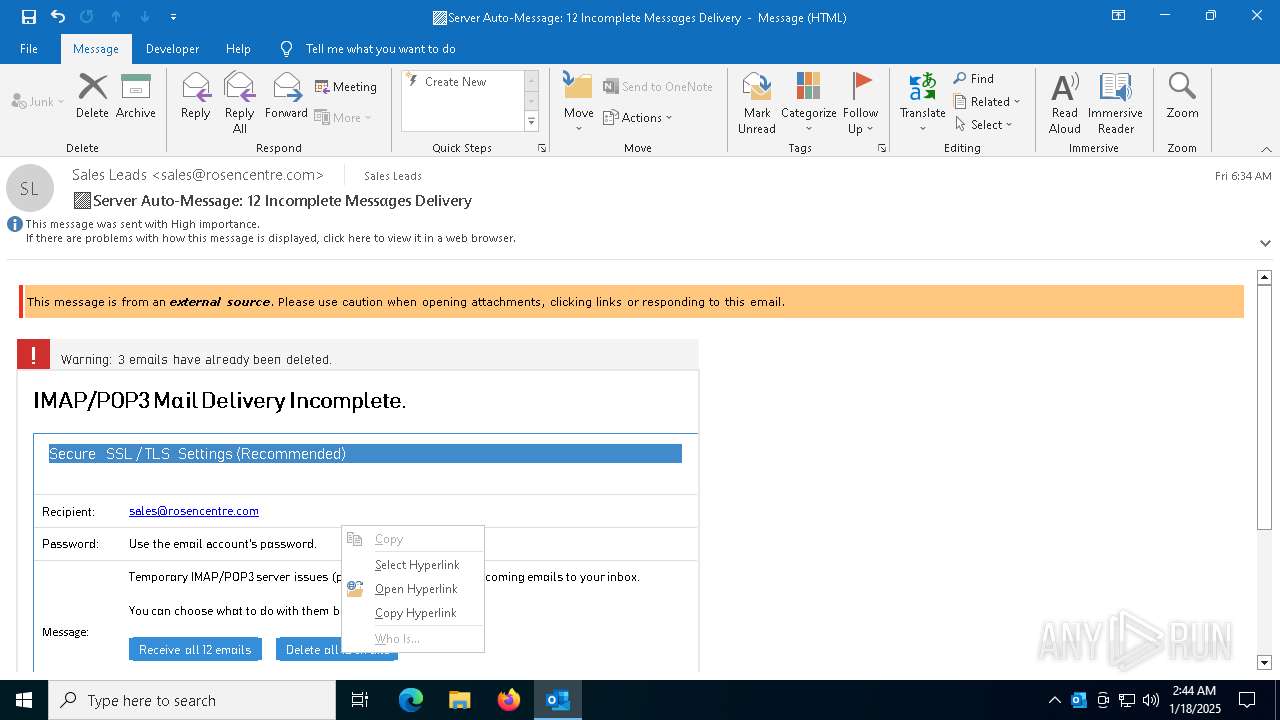1280x720 pixels.
Task: Open Task View on the taskbar
Action: click(360, 700)
